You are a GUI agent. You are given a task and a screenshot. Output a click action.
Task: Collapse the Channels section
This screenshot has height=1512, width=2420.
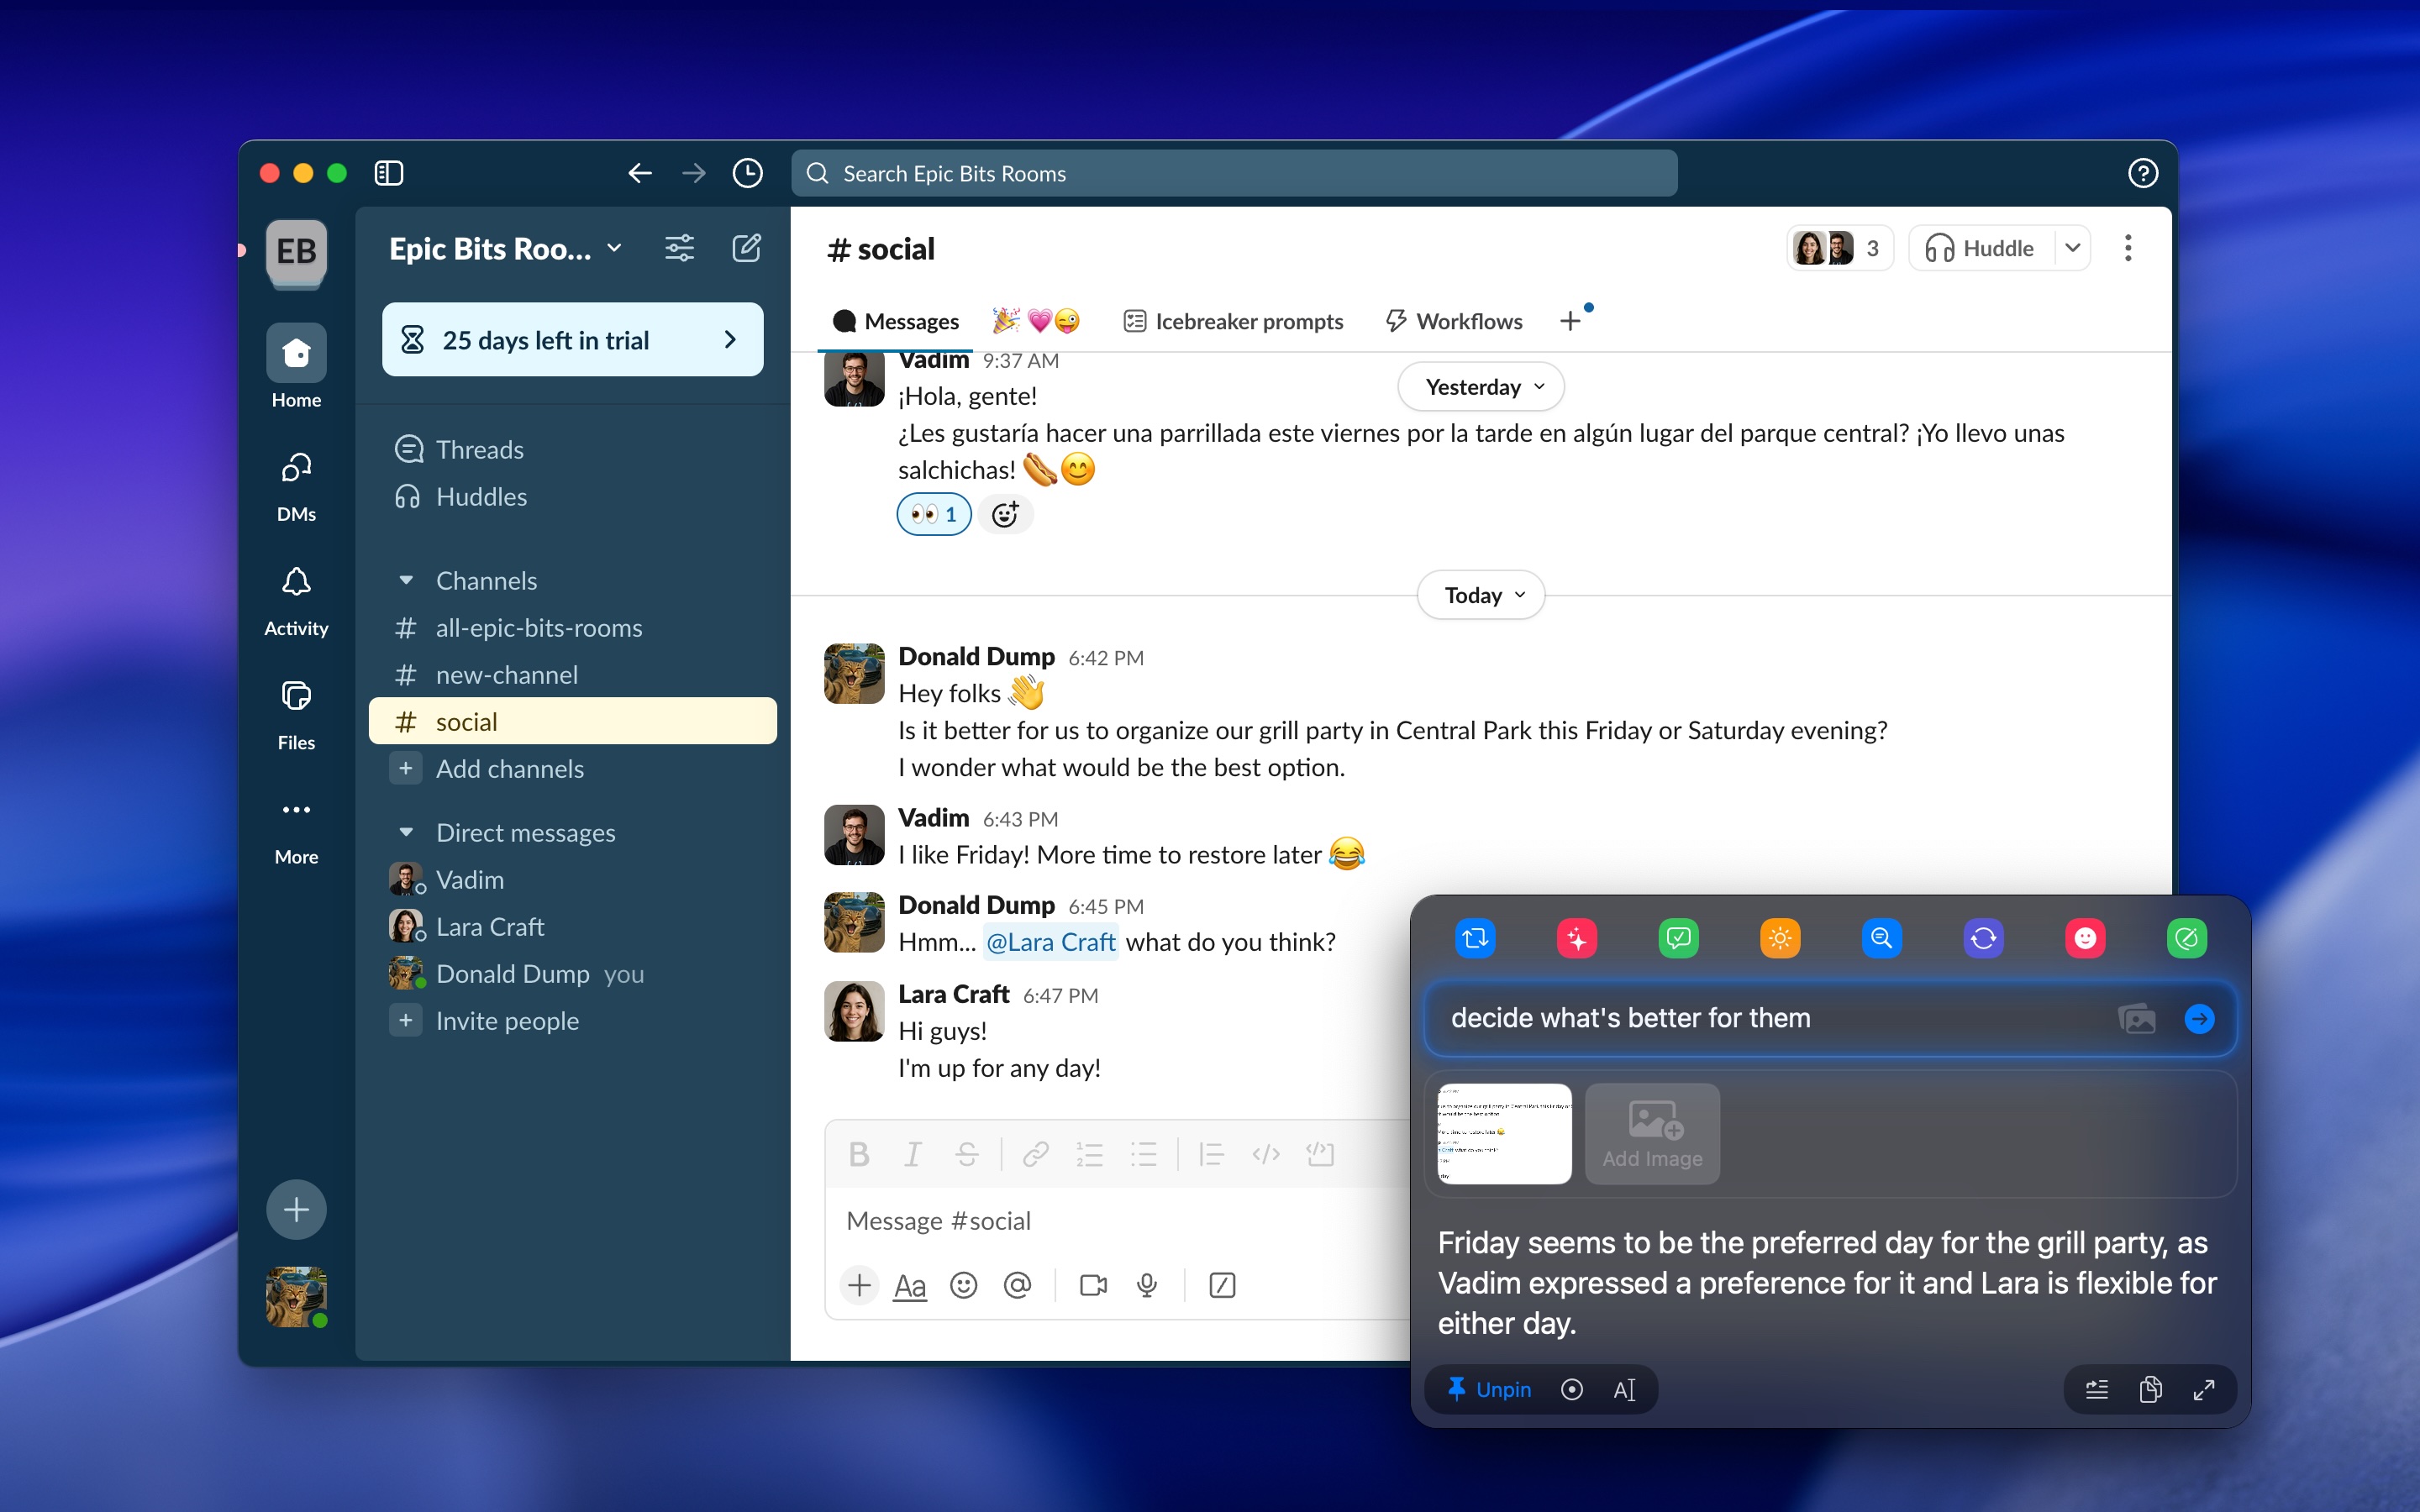[x=406, y=580]
